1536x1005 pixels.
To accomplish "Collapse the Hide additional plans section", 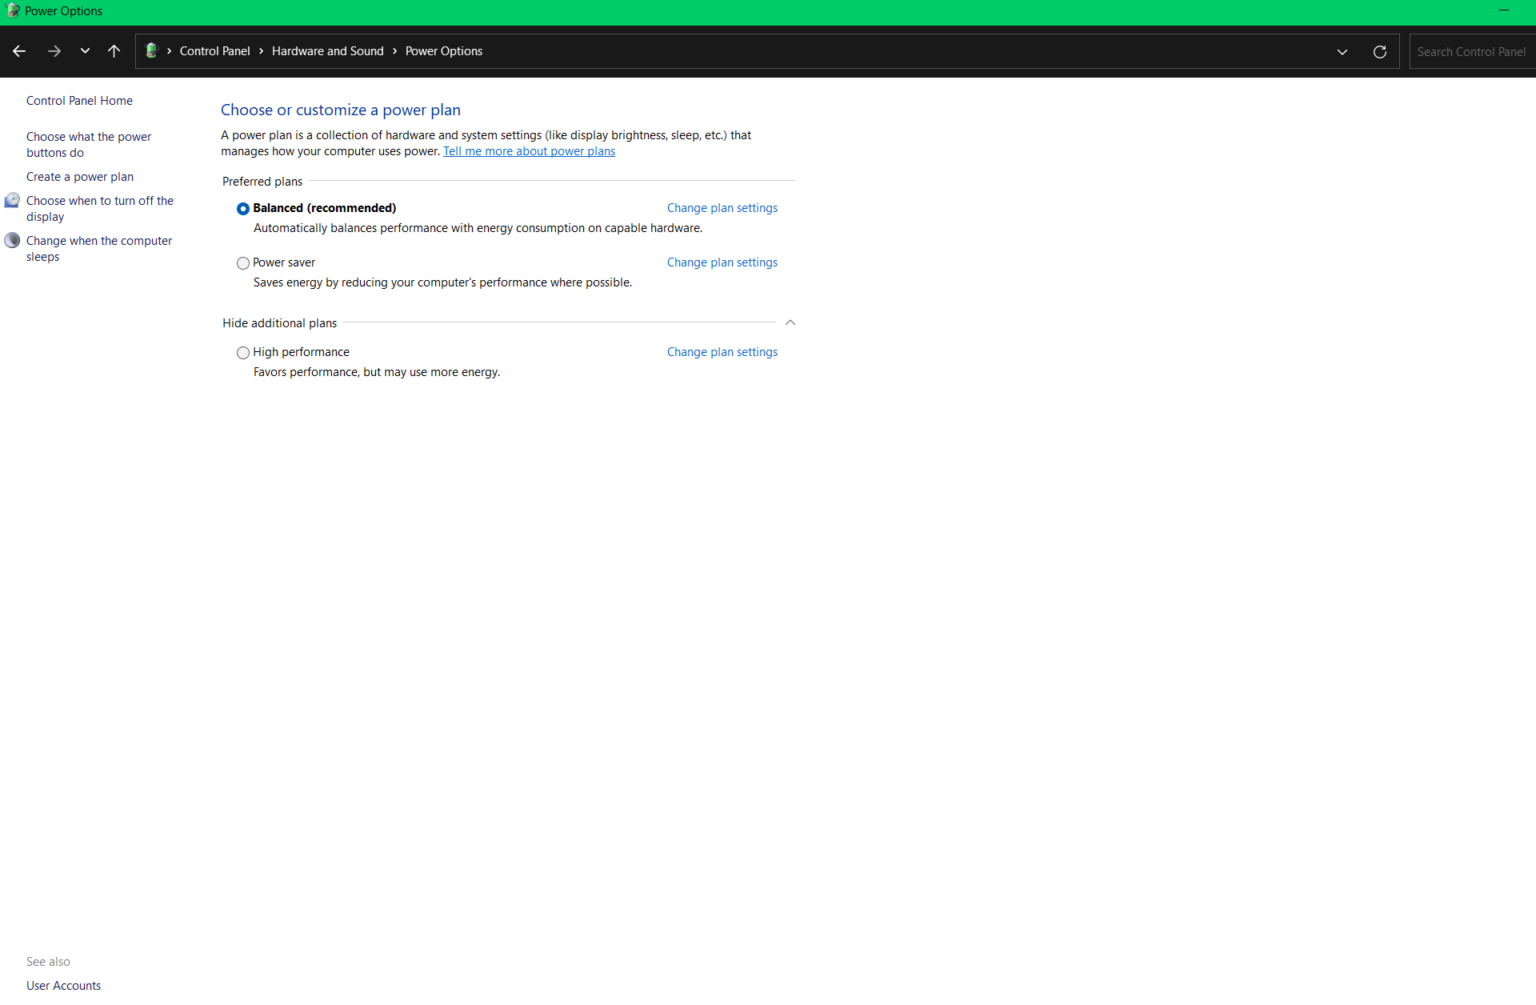I will [x=790, y=323].
